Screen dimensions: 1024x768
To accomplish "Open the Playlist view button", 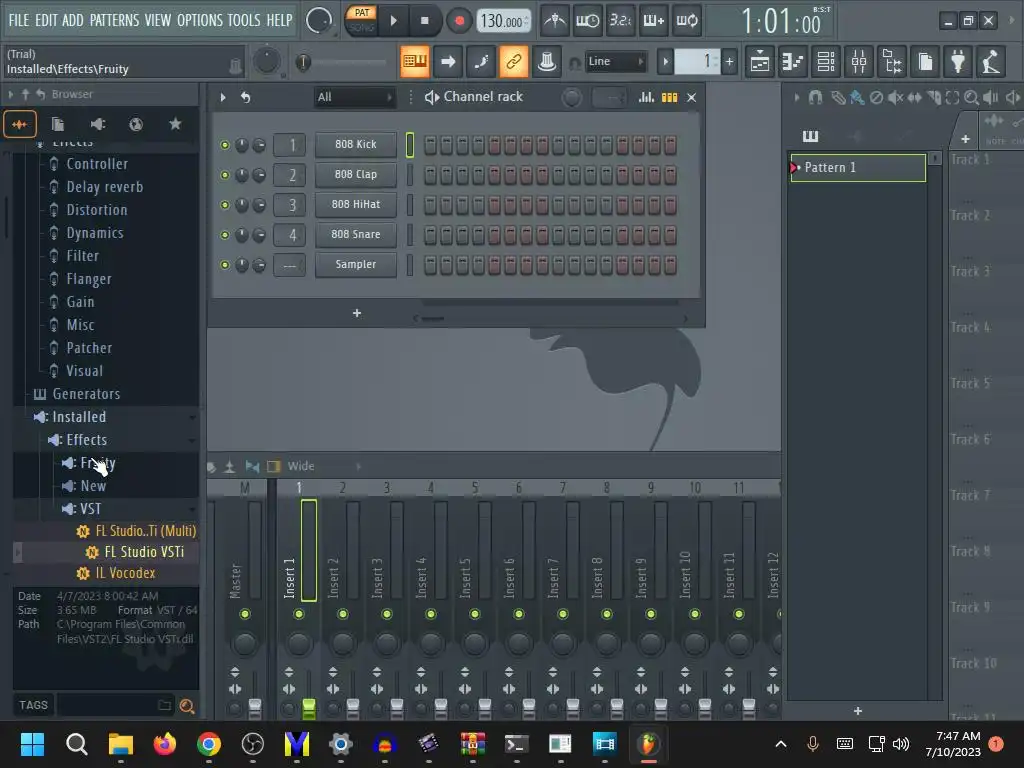I will (760, 62).
